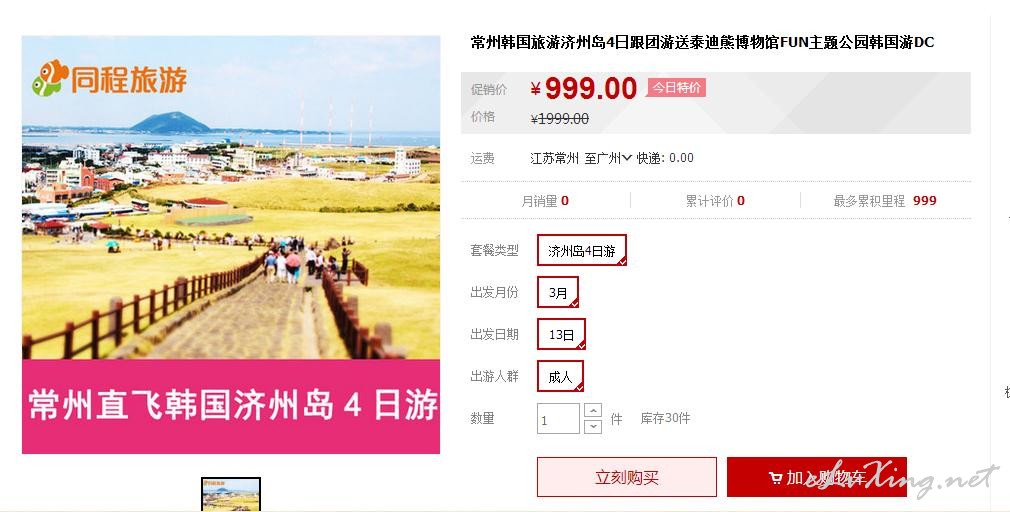Click the quantity input field
This screenshot has height=512, width=1010.
point(558,419)
